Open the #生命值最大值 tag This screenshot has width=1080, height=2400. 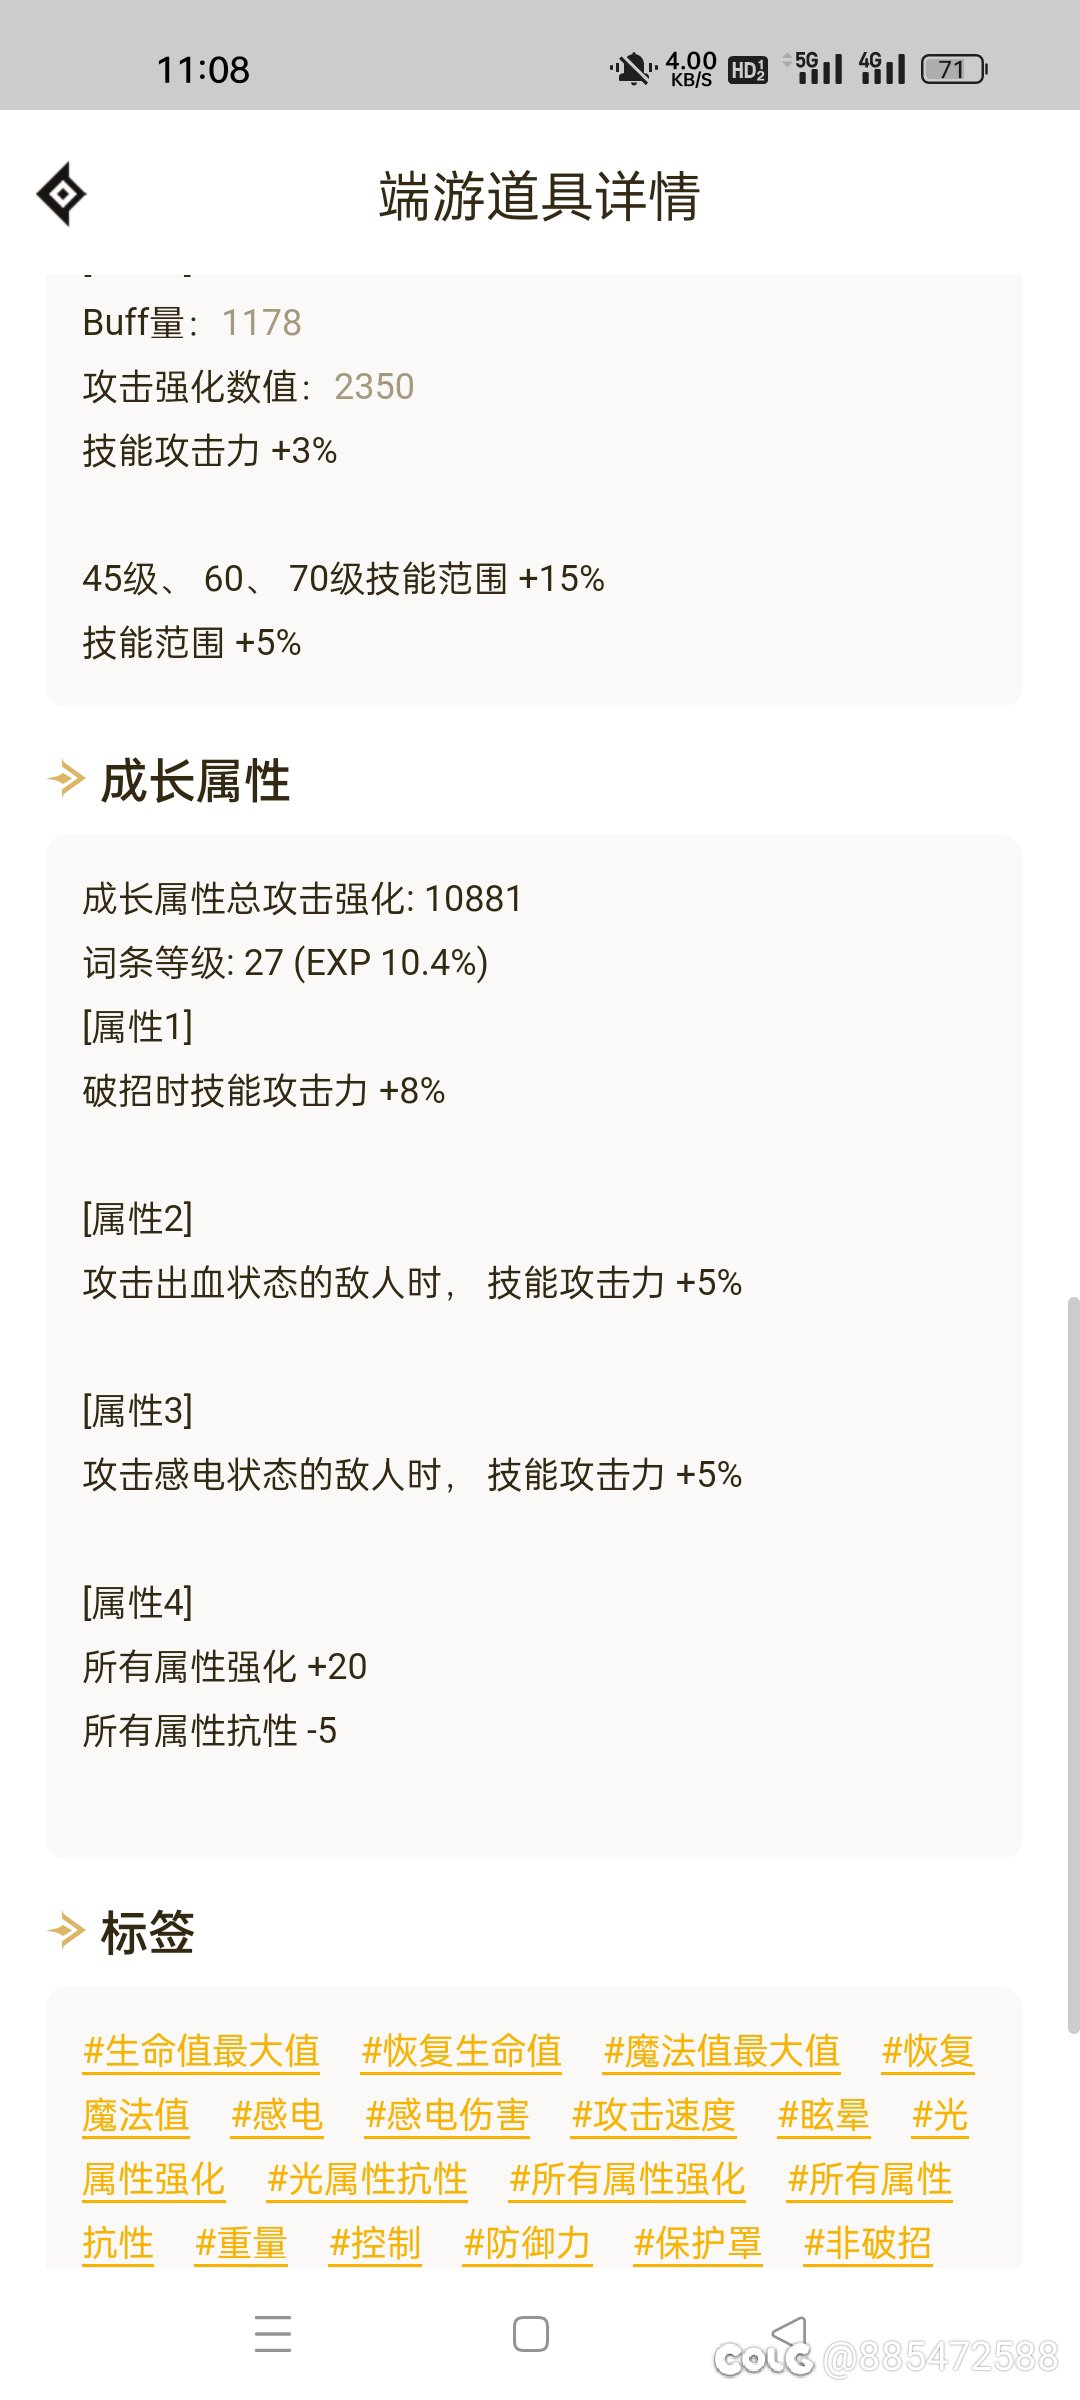click(x=201, y=2051)
